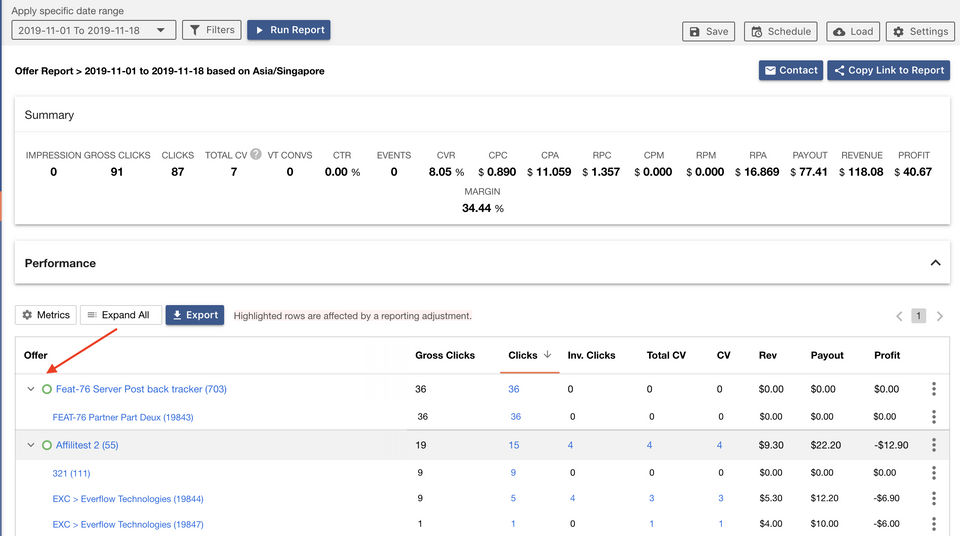Export the report table

coord(194,315)
